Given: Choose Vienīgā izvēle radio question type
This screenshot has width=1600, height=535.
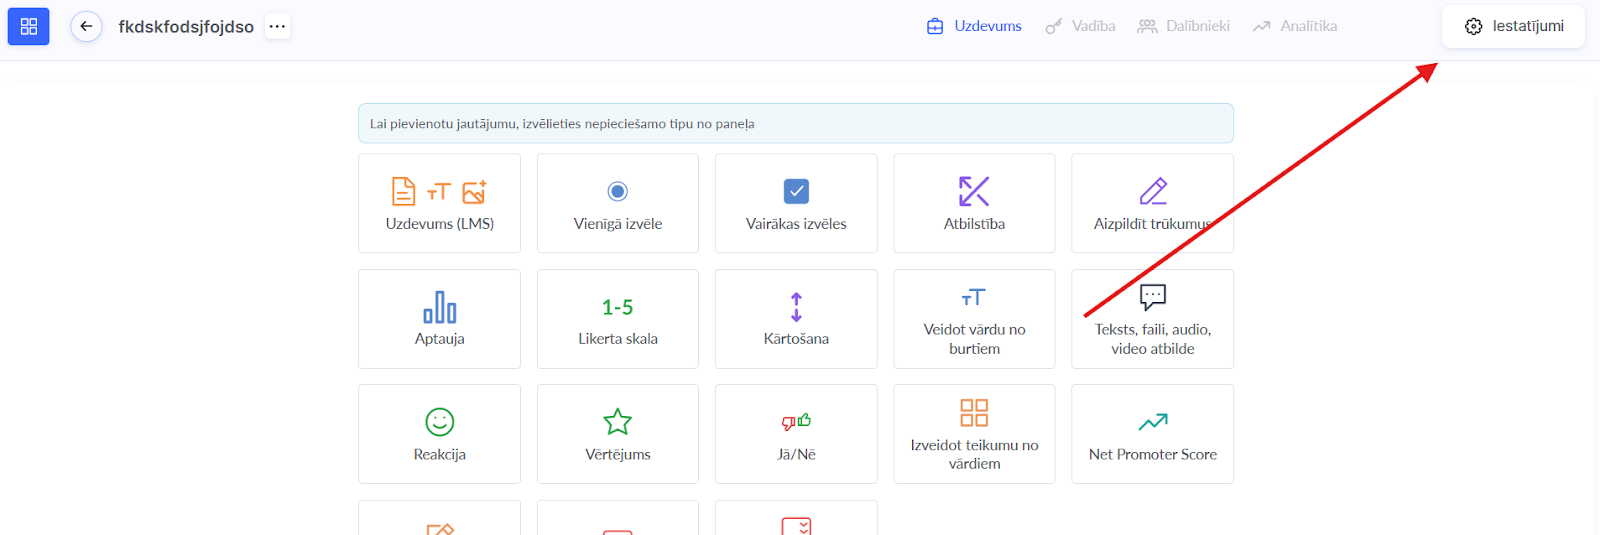Looking at the screenshot, I should [x=617, y=203].
